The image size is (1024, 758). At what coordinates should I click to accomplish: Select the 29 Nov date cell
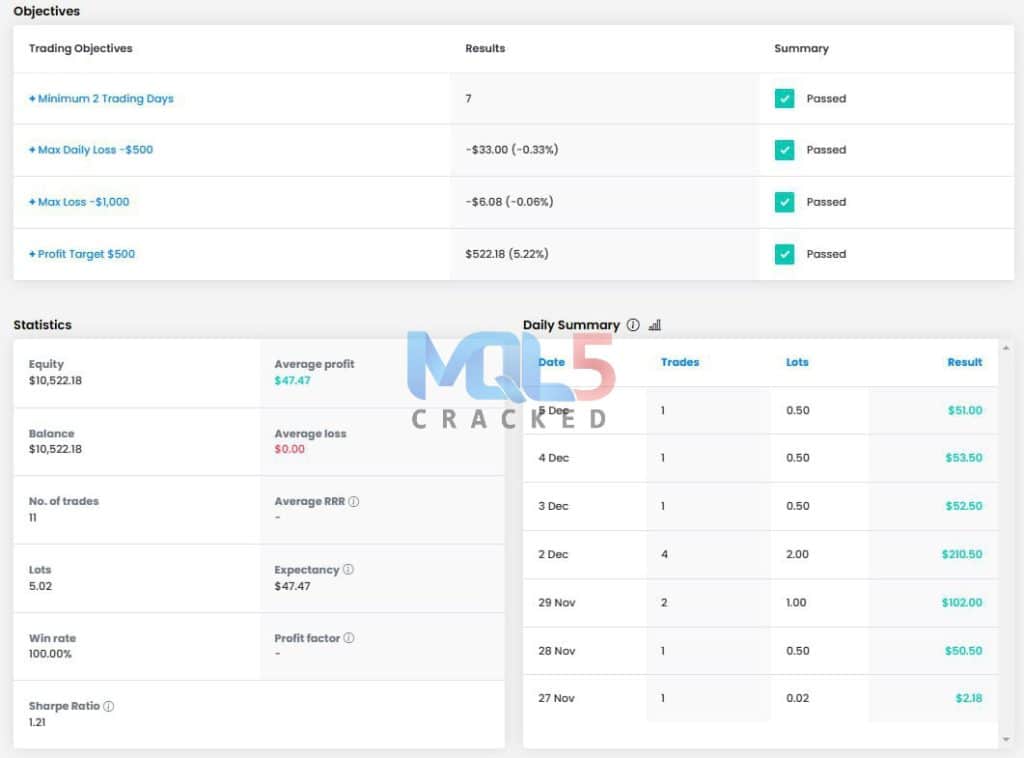(x=556, y=603)
